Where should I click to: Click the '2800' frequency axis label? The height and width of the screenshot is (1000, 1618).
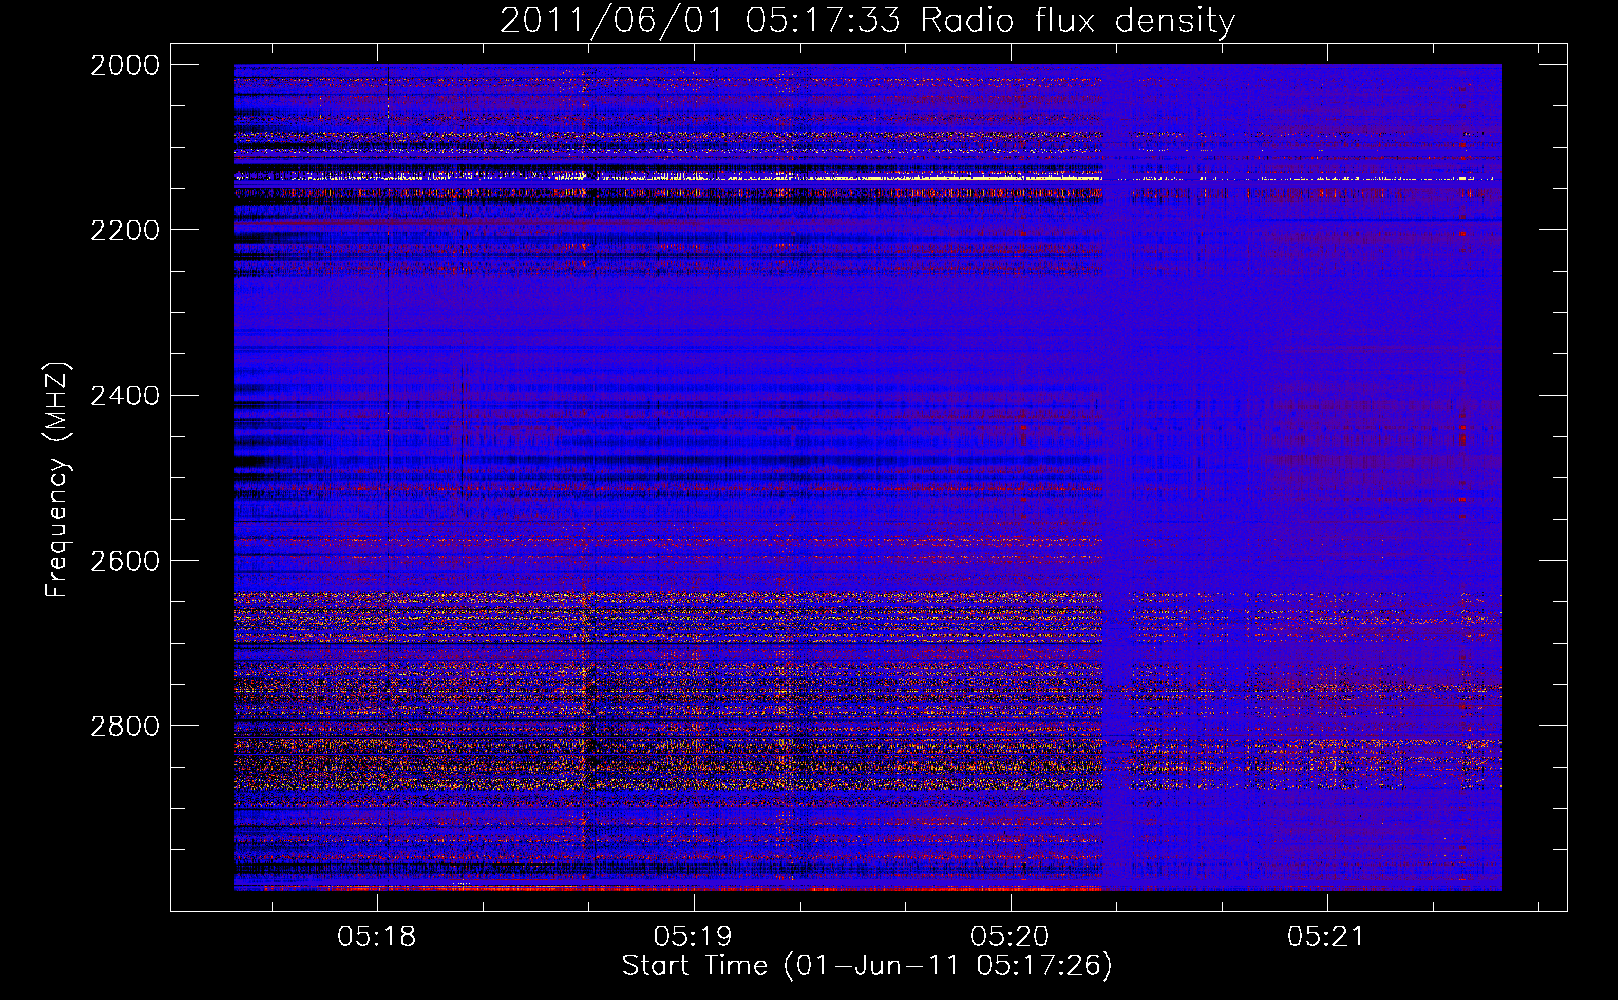[x=125, y=726]
